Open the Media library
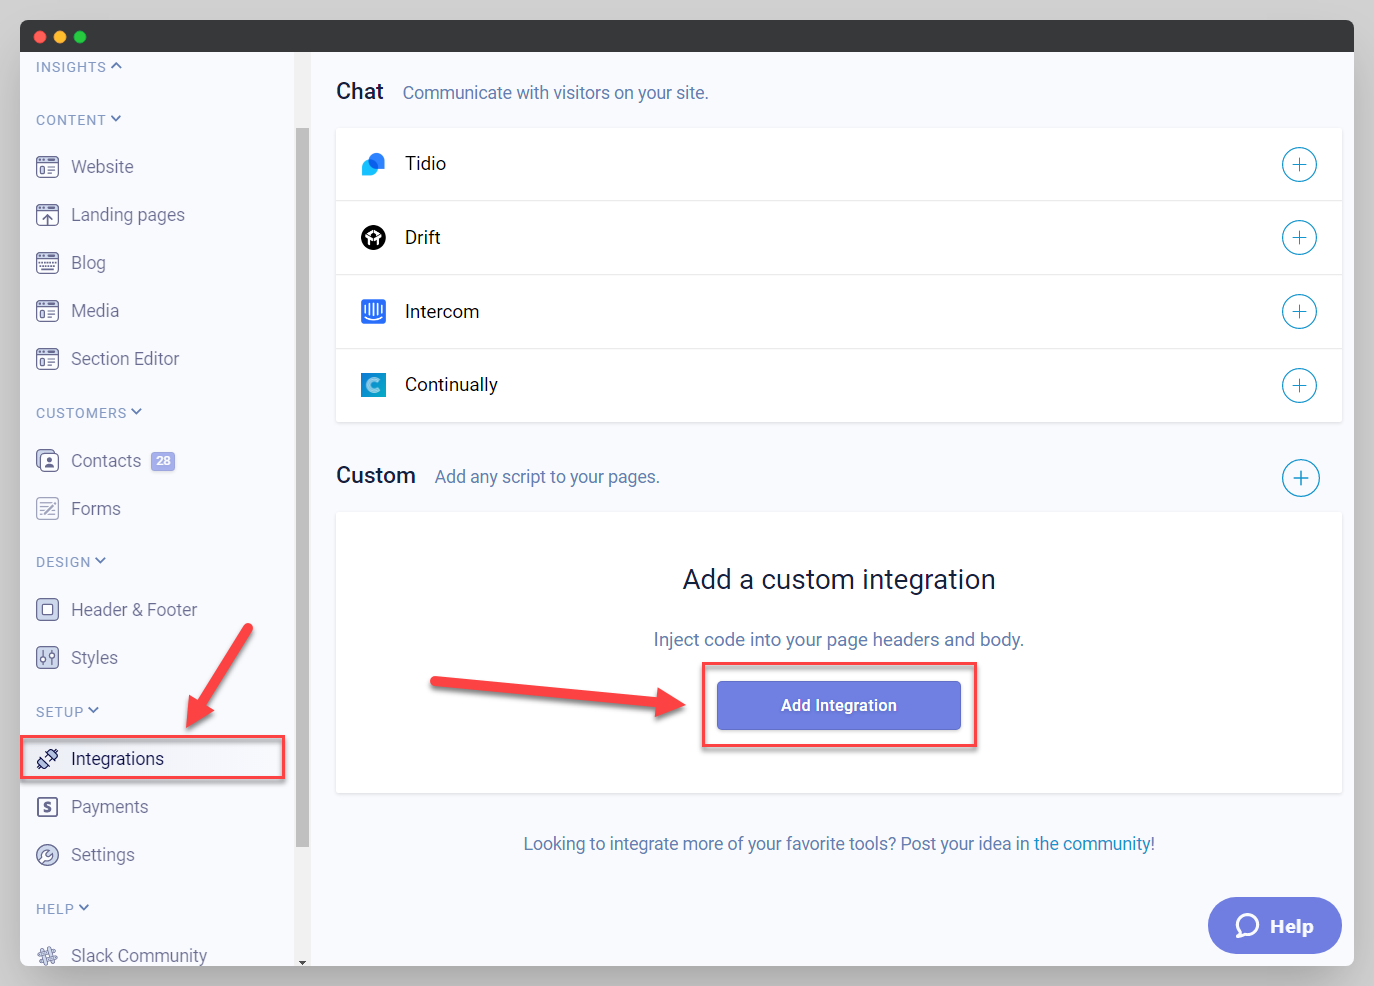 tap(47, 310)
